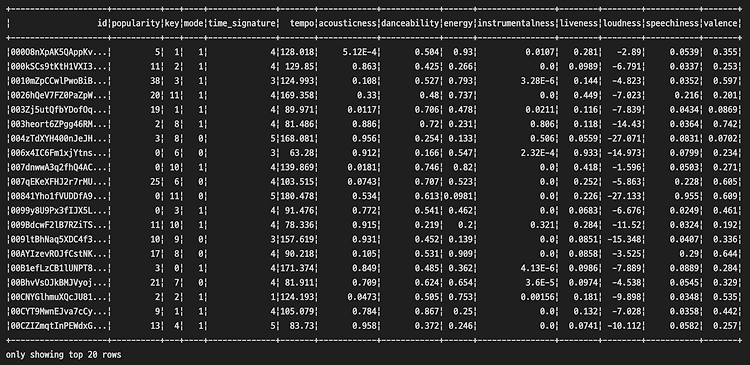Click danceability value 0.867
This screenshot has height=365, width=750.
(x=427, y=312)
